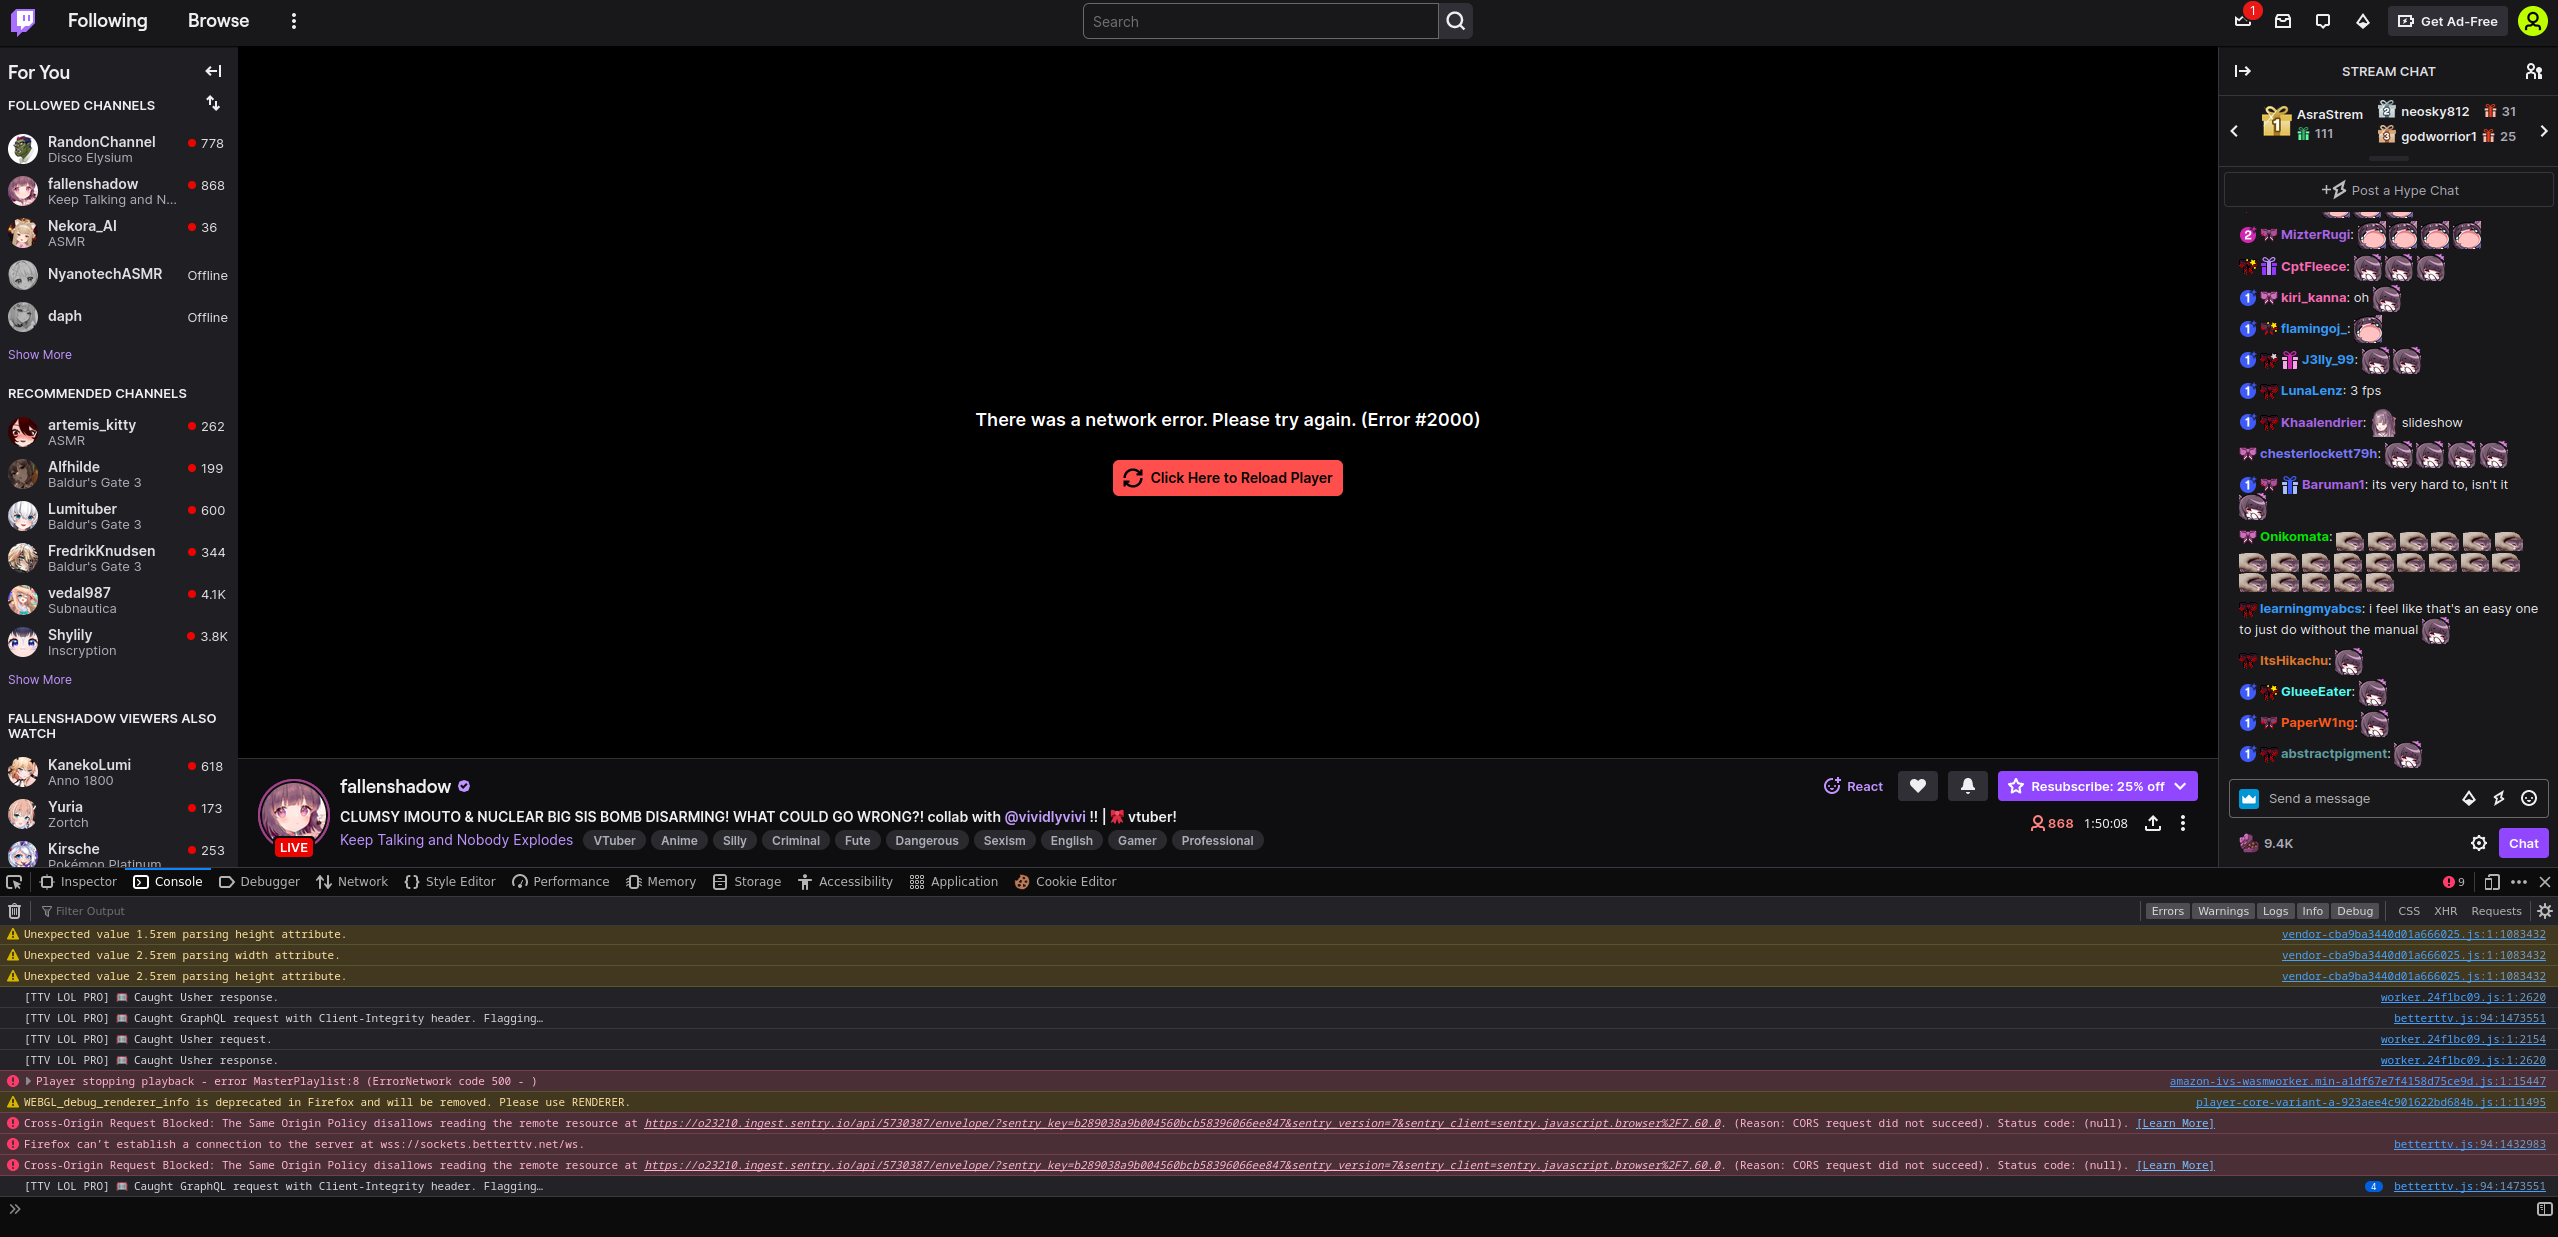This screenshot has height=1237, width=2558.
Task: Toggle notifications with the bell icon
Action: pos(1967,786)
